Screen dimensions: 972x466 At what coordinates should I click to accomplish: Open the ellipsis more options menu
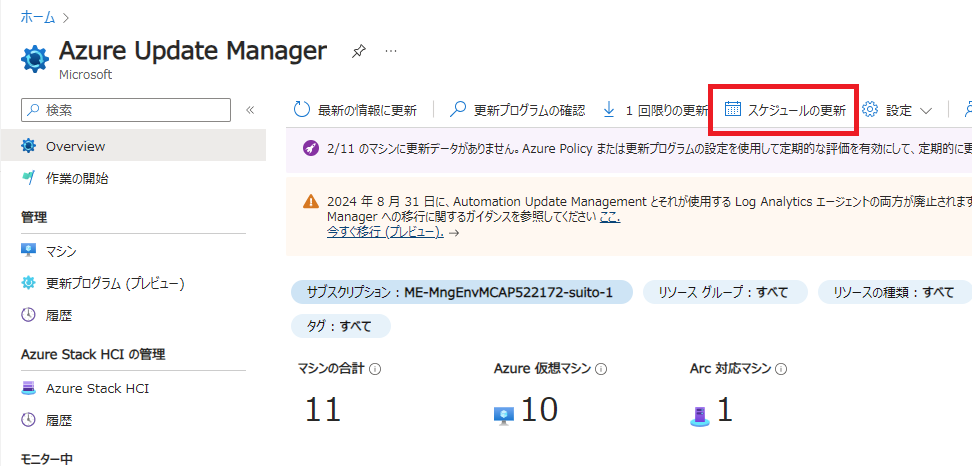391,51
